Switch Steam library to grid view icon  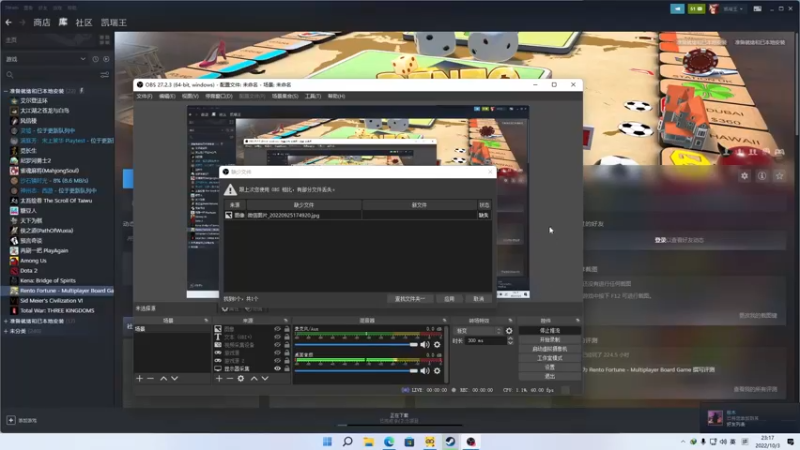coord(105,40)
